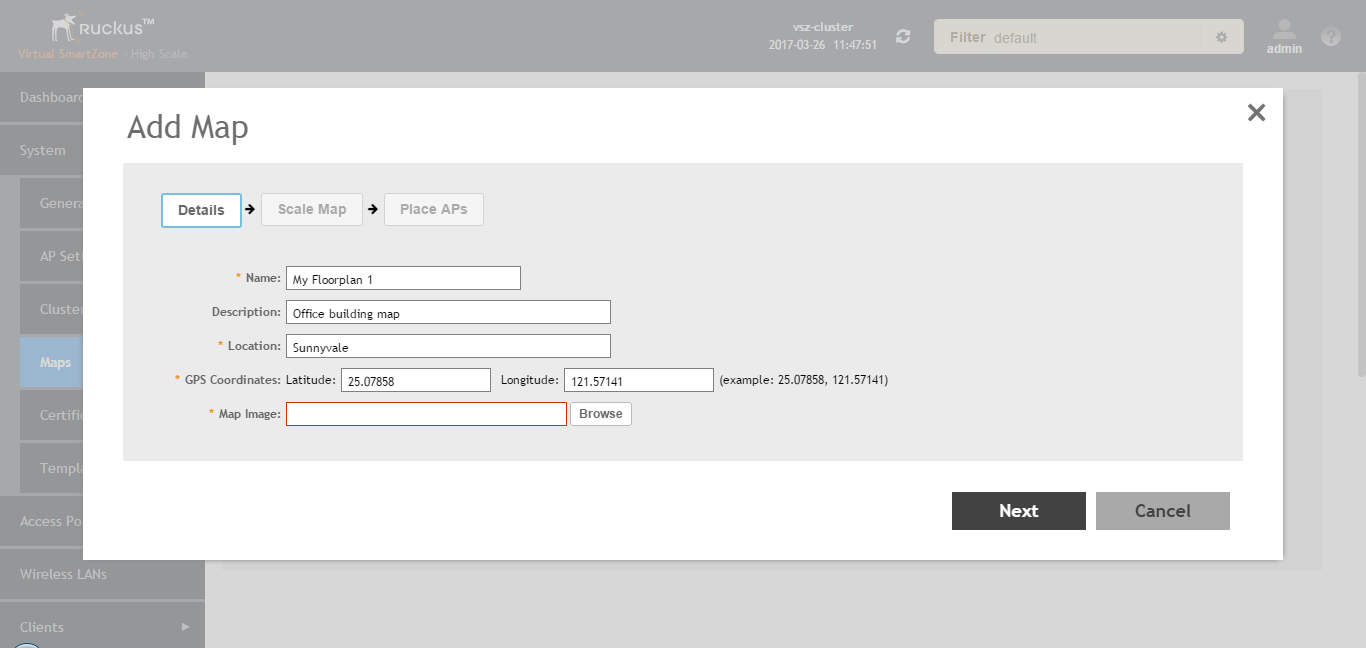
Task: Close the Add Map dialog
Action: tap(1256, 113)
